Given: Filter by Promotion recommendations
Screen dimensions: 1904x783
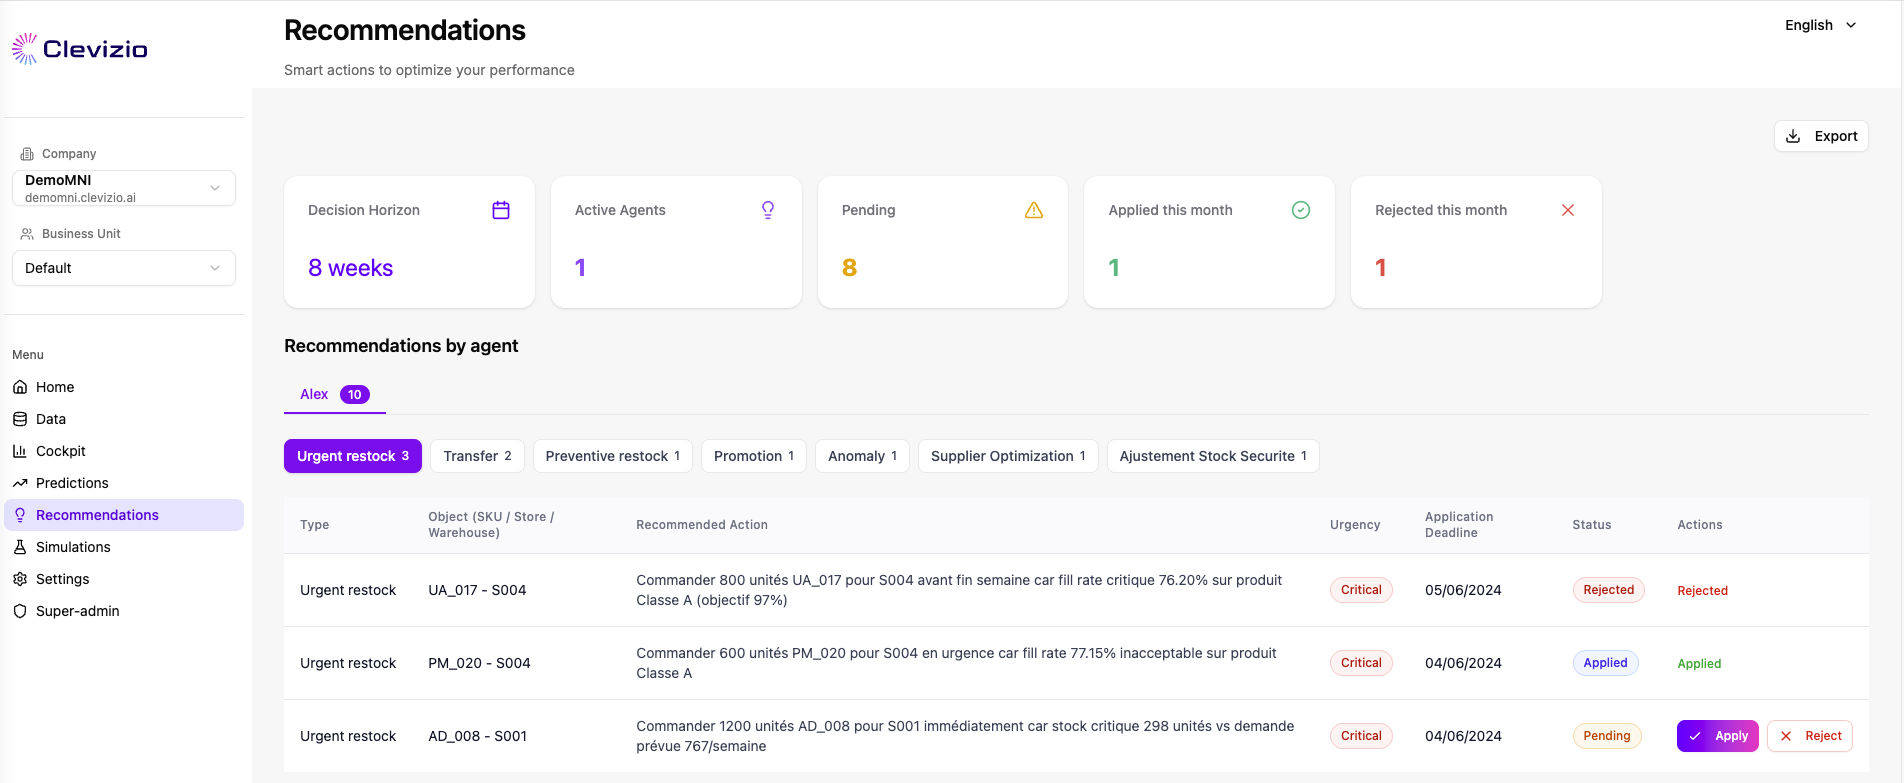Looking at the screenshot, I should pos(754,456).
